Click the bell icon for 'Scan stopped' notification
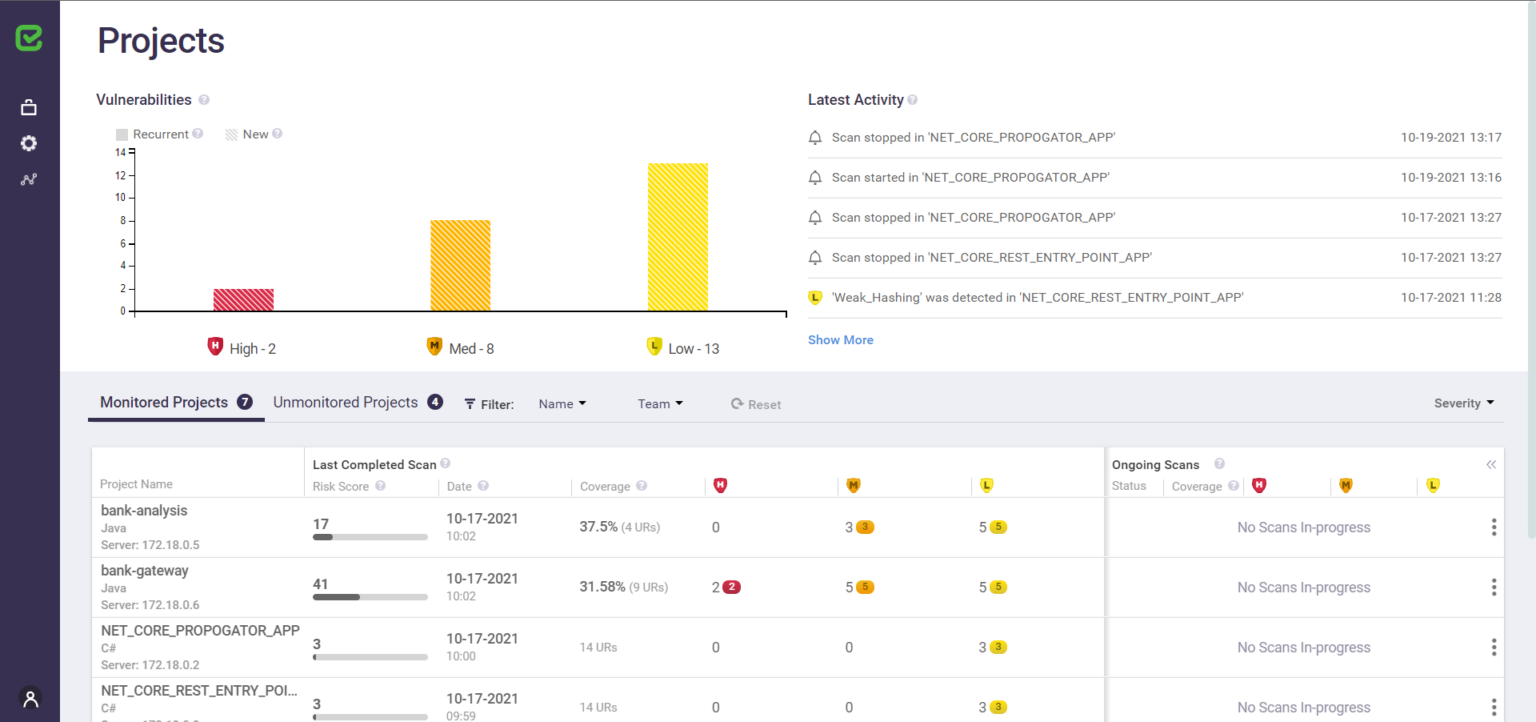The image size is (1536, 722). tap(815, 137)
